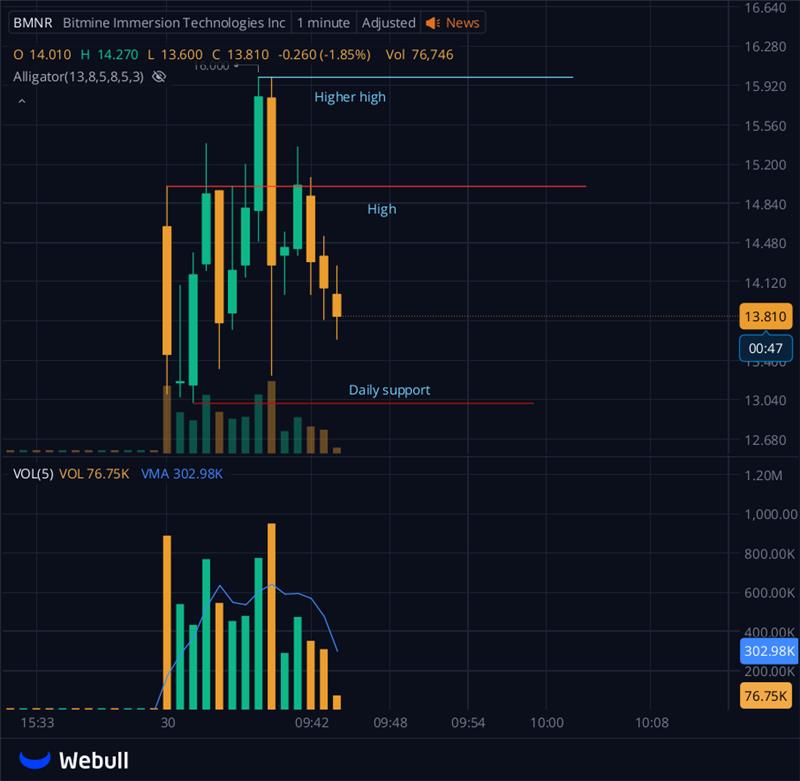
Task: Click the VOL 76.75K value text
Action: pos(94,473)
